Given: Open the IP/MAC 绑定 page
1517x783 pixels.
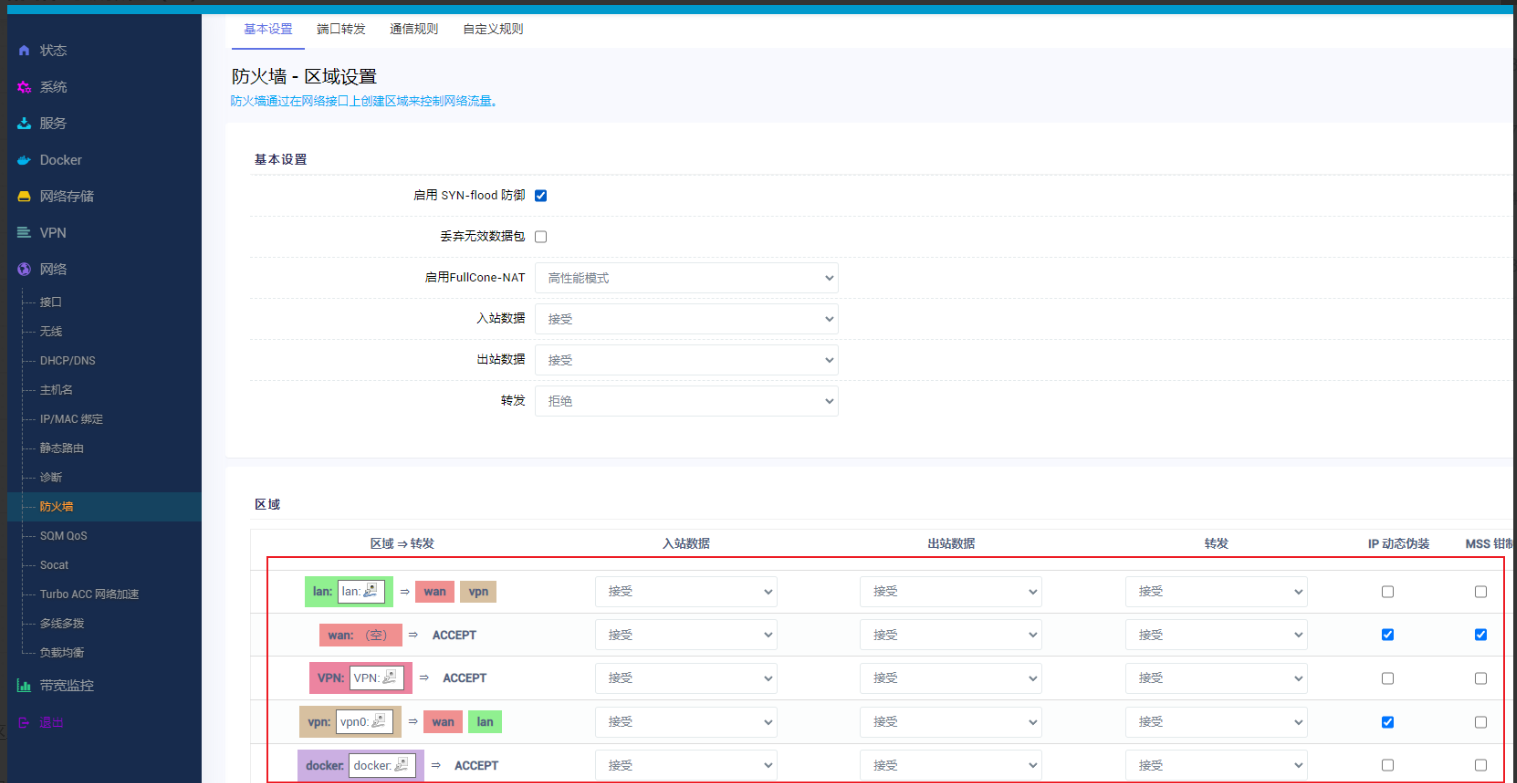Looking at the screenshot, I should tap(71, 419).
